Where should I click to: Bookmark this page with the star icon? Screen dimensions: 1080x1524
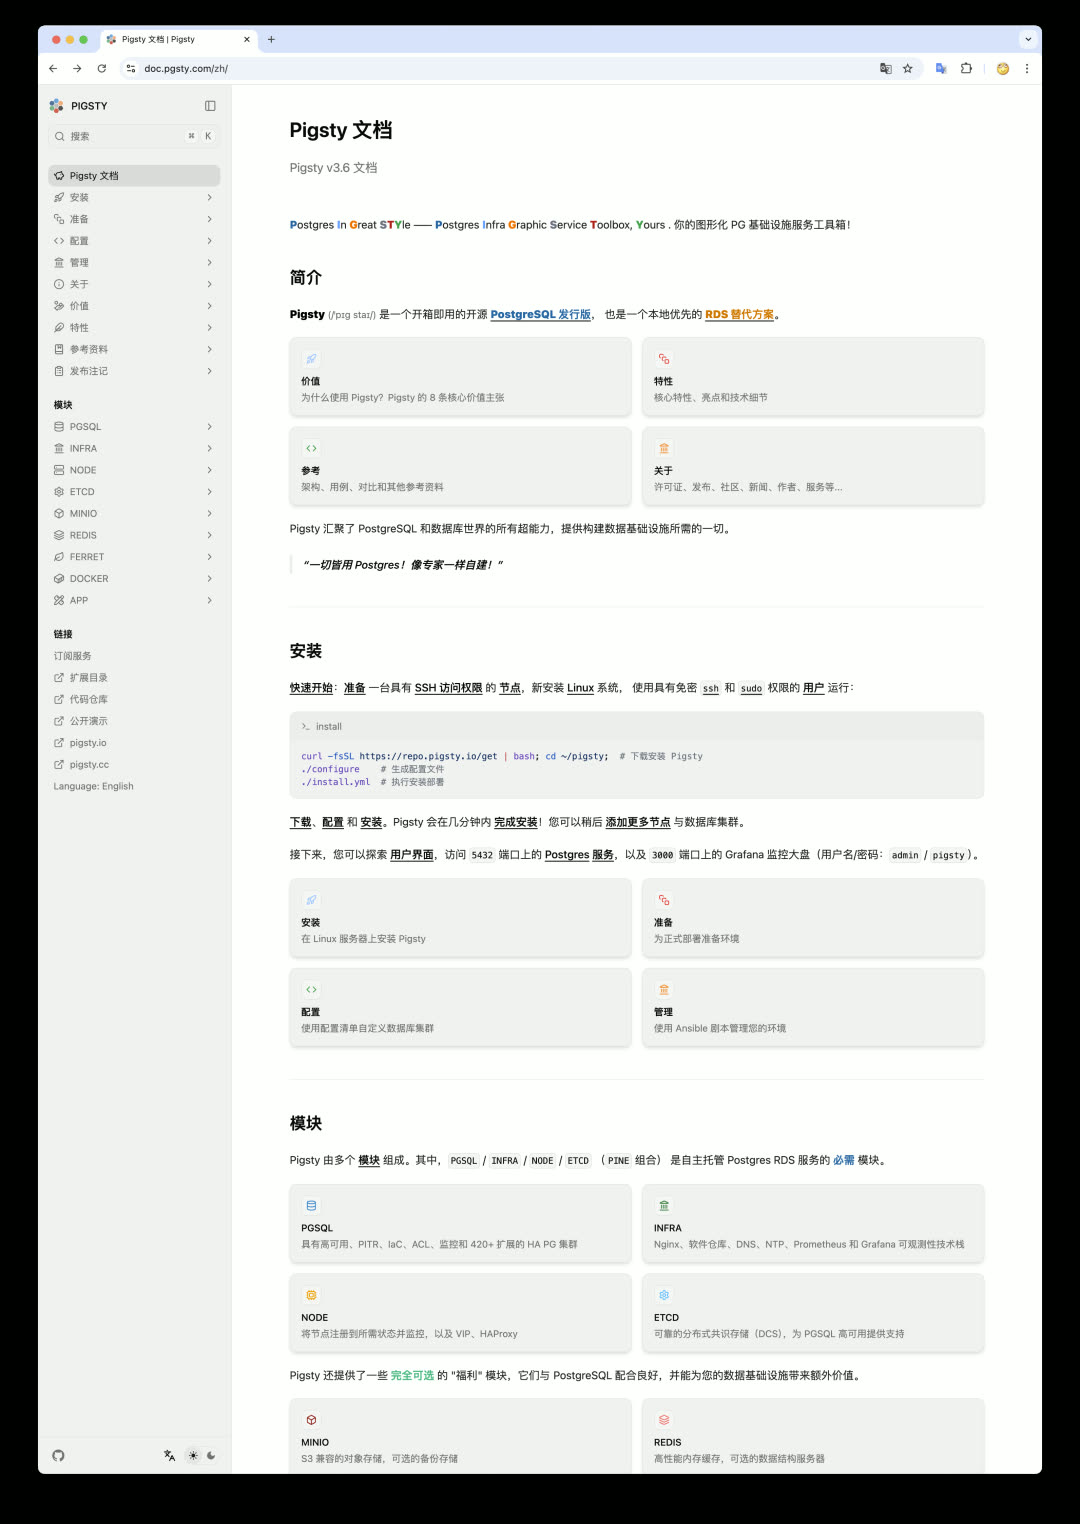click(908, 69)
